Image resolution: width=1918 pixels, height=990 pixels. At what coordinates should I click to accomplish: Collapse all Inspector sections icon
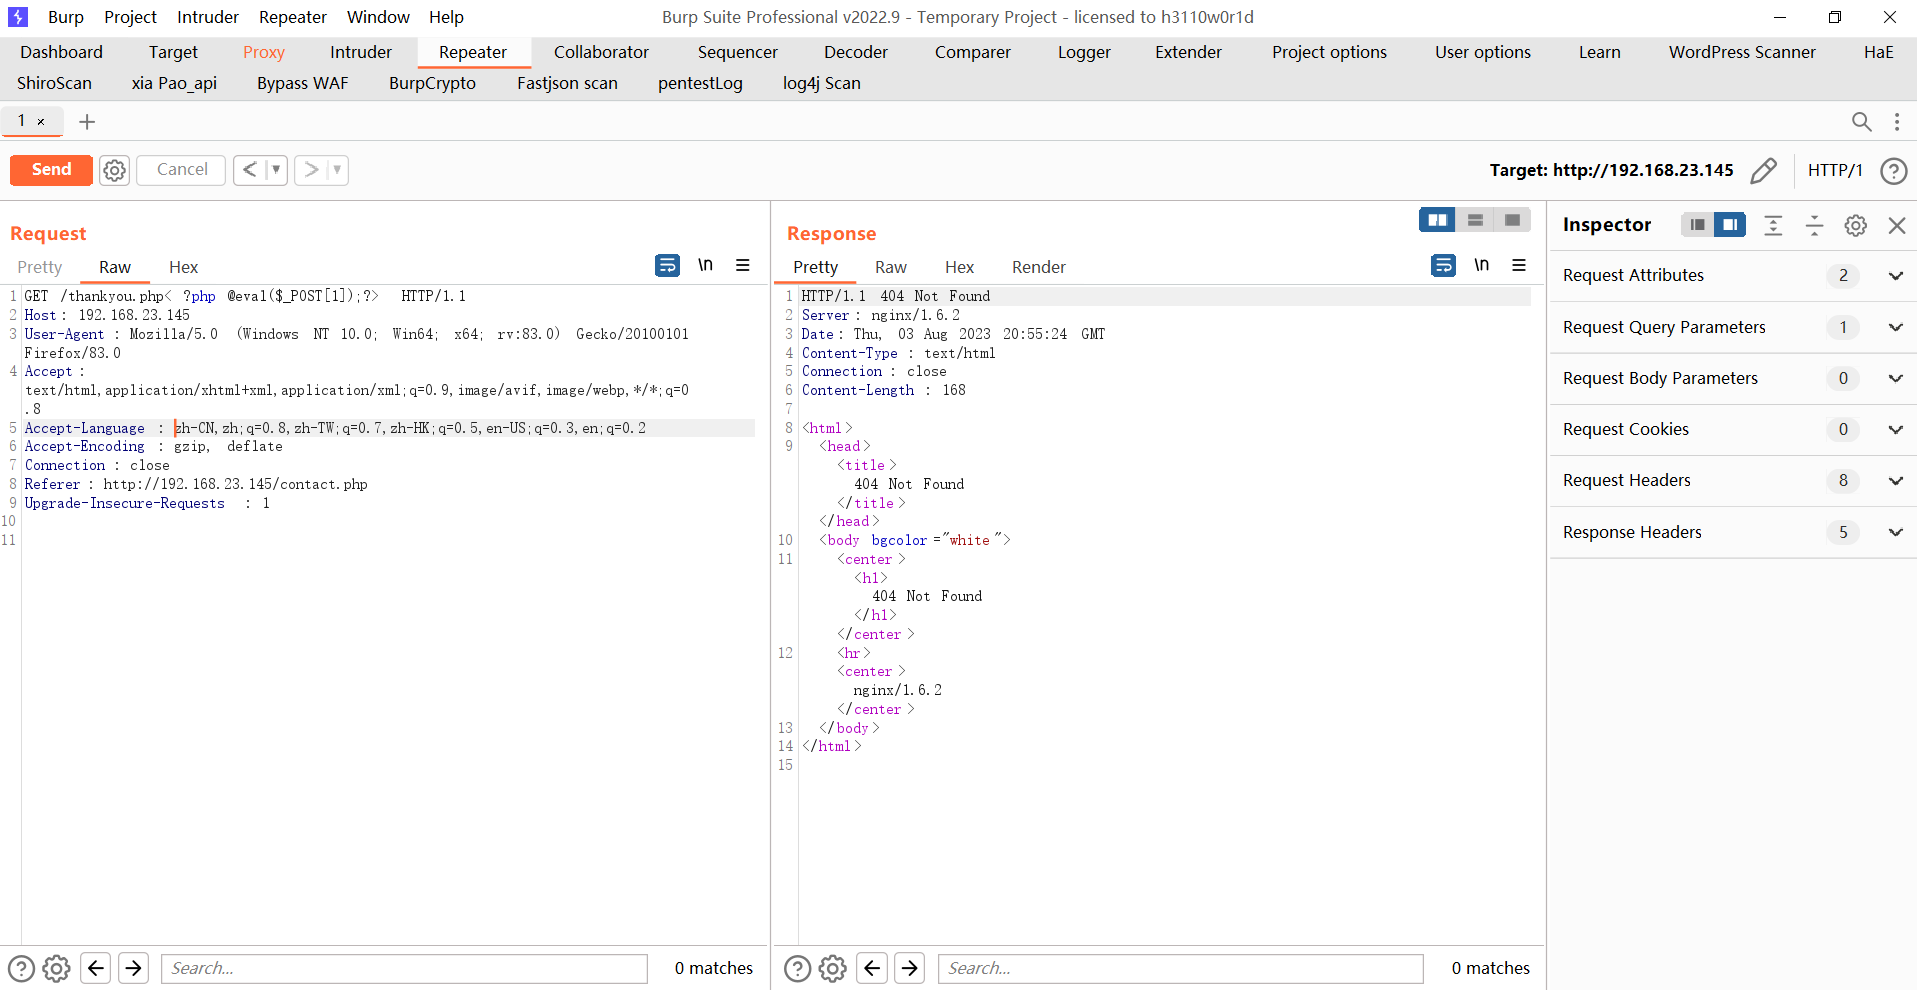[1814, 225]
